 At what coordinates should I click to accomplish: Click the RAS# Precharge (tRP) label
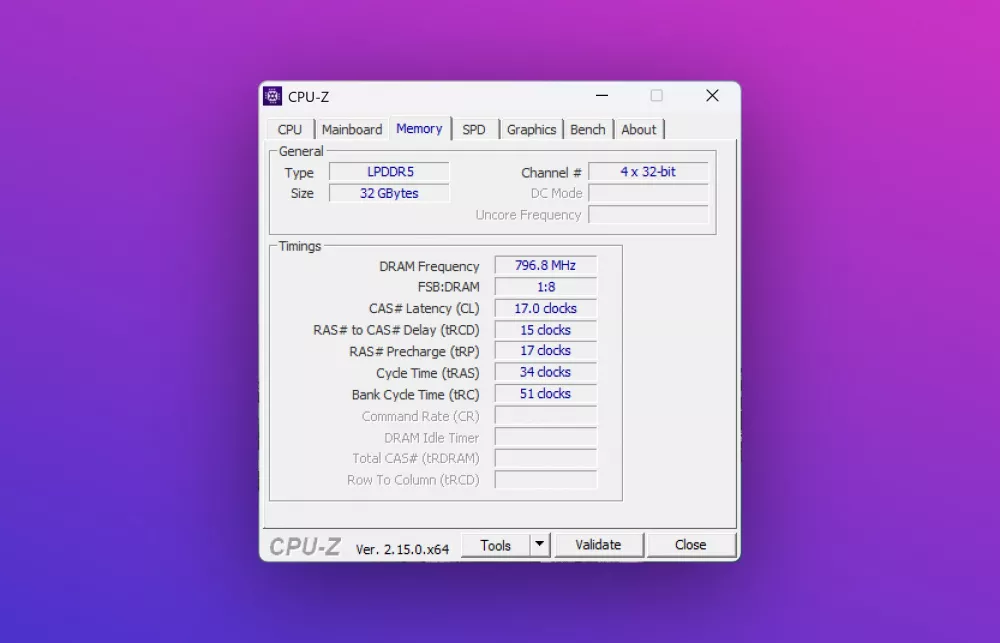coord(414,351)
